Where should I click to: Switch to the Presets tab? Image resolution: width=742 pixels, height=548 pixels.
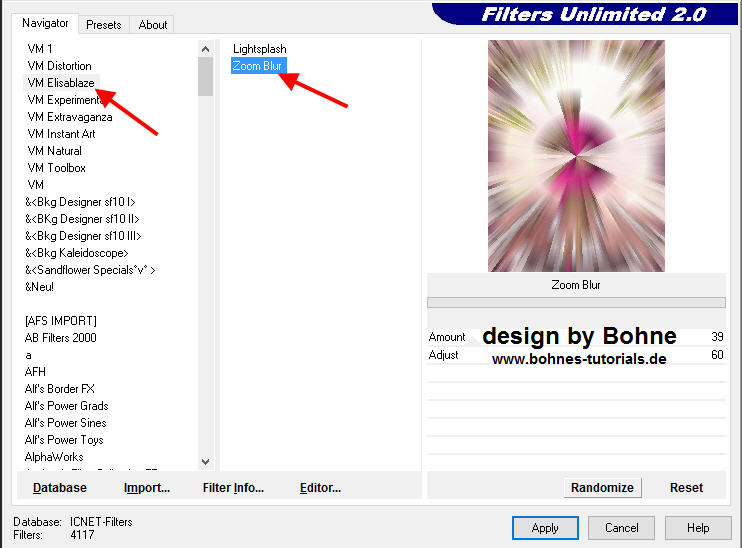(103, 25)
